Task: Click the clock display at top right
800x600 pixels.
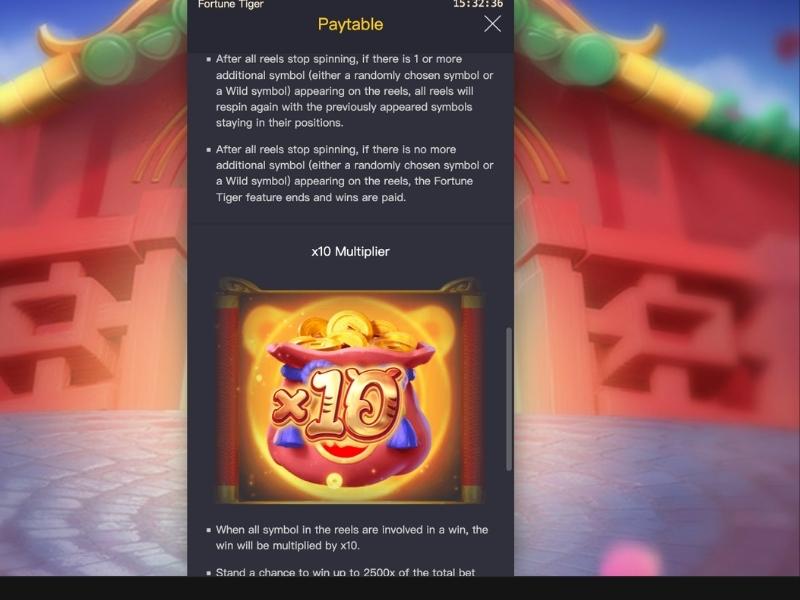Action: [478, 4]
